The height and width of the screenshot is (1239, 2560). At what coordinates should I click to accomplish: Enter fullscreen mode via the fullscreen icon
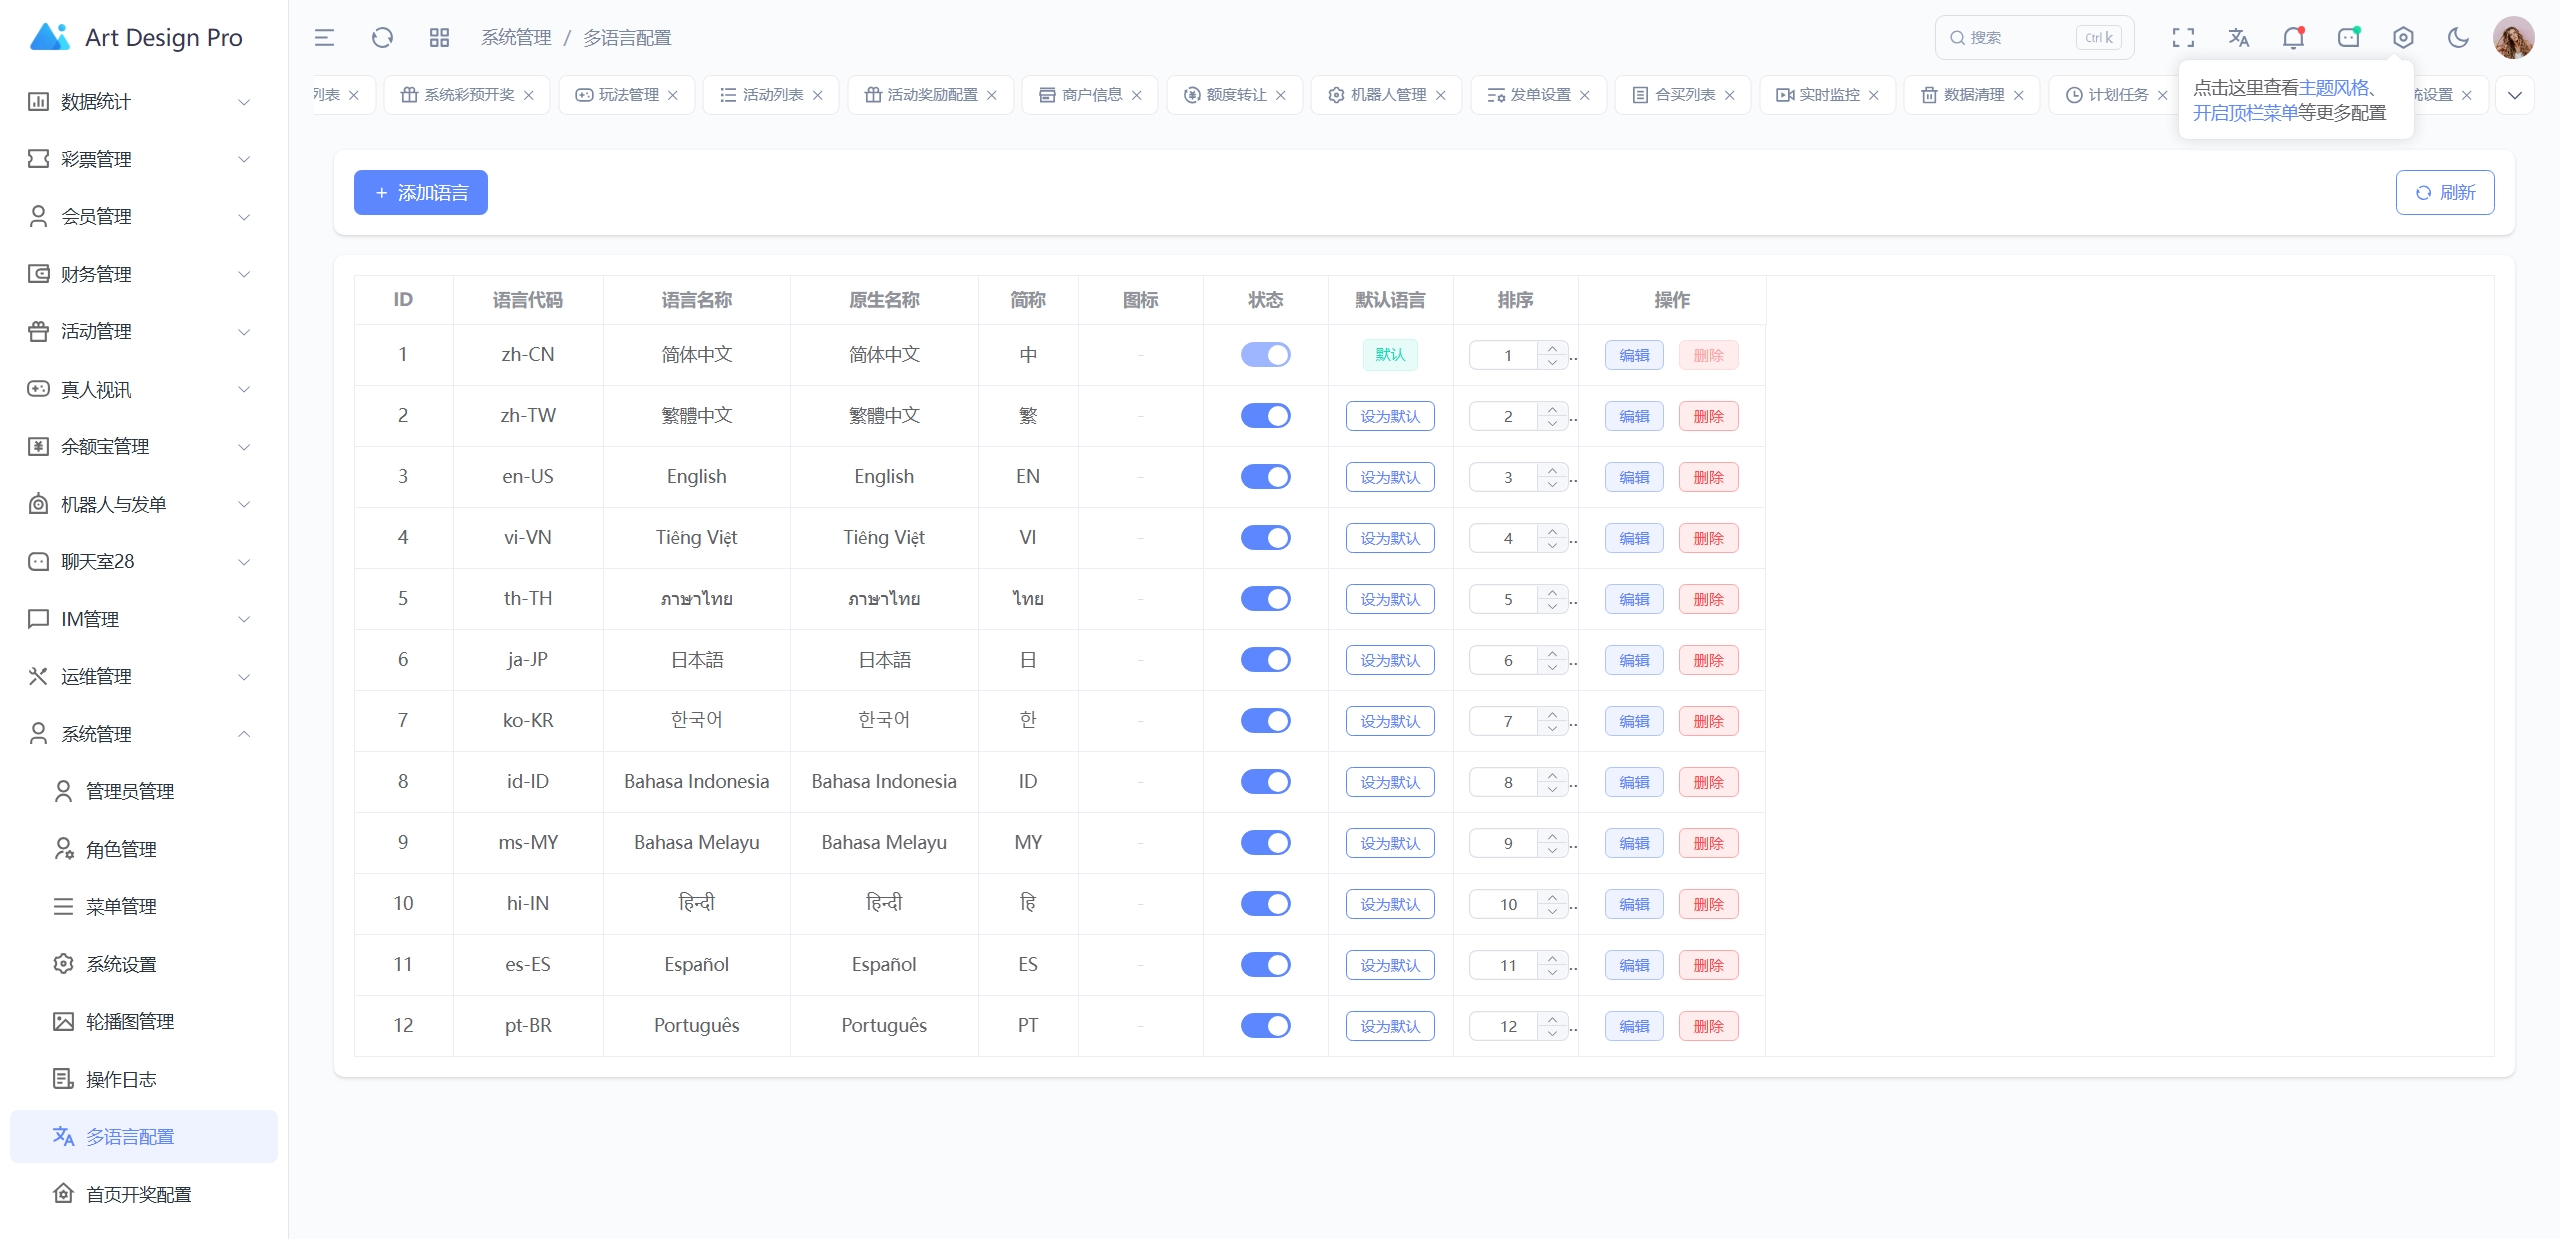(x=2183, y=37)
